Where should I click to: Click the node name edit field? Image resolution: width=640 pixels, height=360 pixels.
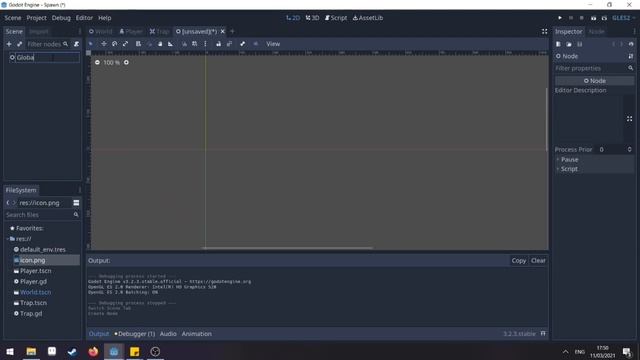[47, 58]
